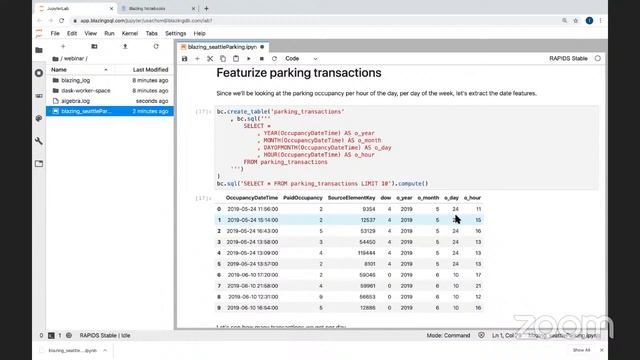
Task: Click the new launcher plus icon
Action: pos(63,47)
